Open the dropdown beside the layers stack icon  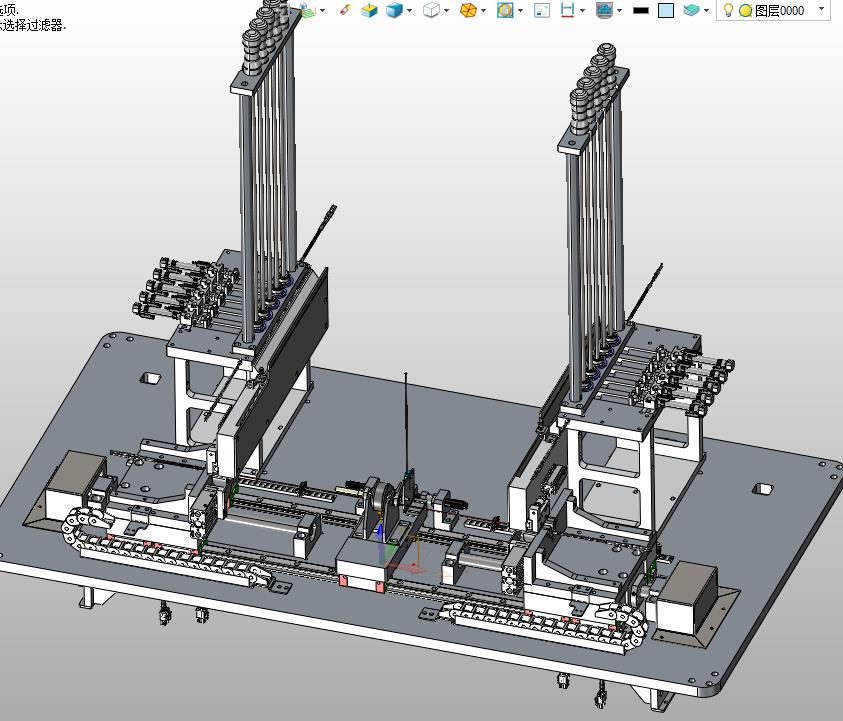[x=706, y=10]
